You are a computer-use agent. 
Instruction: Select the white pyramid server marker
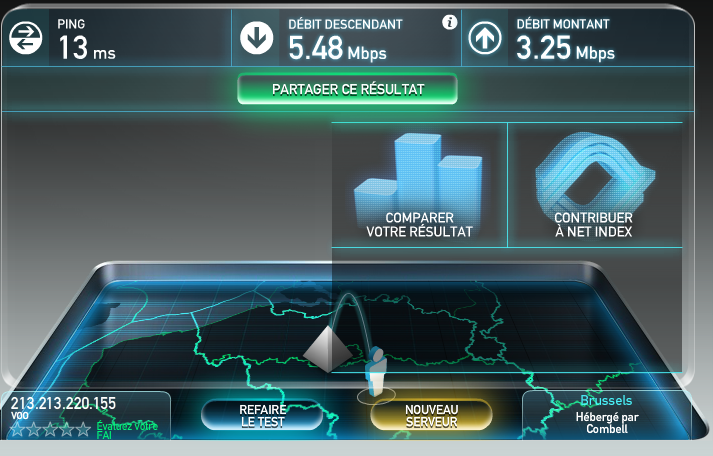point(327,349)
